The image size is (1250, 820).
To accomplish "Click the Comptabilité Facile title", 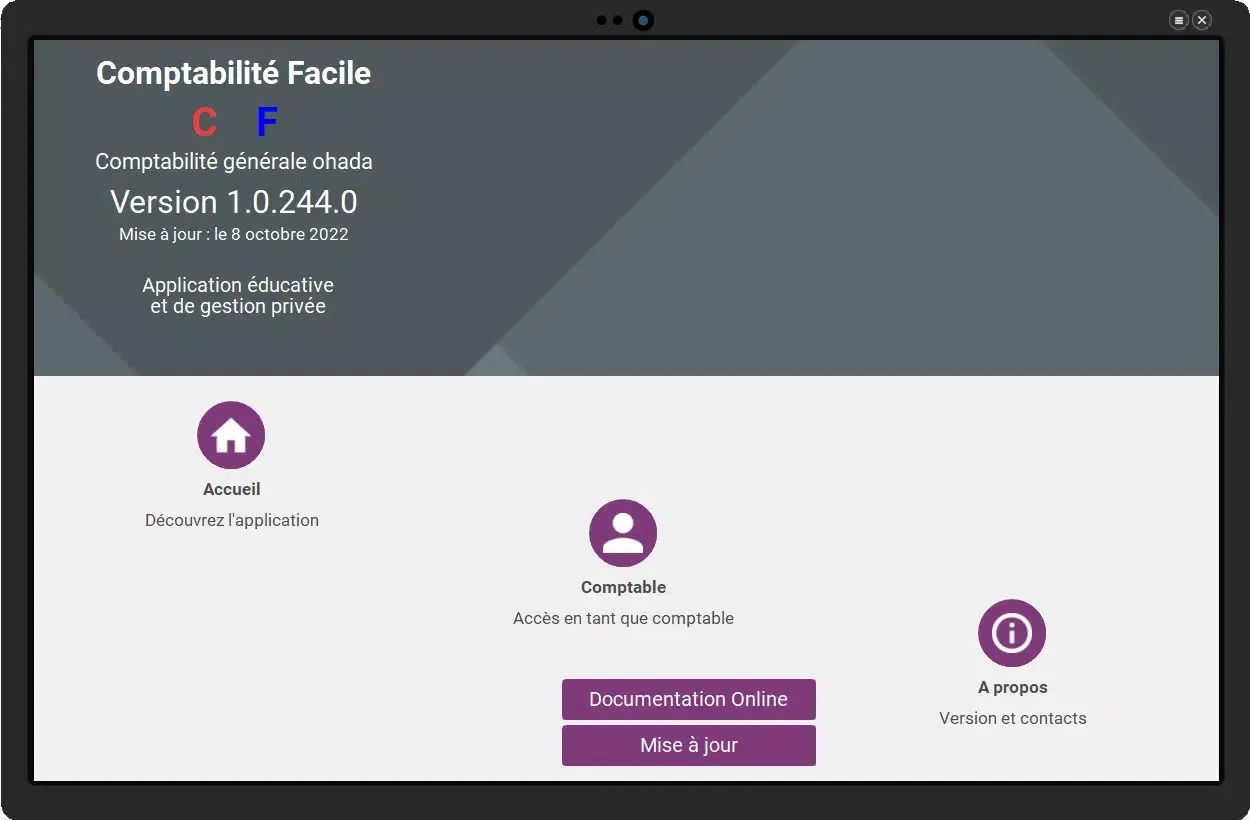I will coord(233,73).
